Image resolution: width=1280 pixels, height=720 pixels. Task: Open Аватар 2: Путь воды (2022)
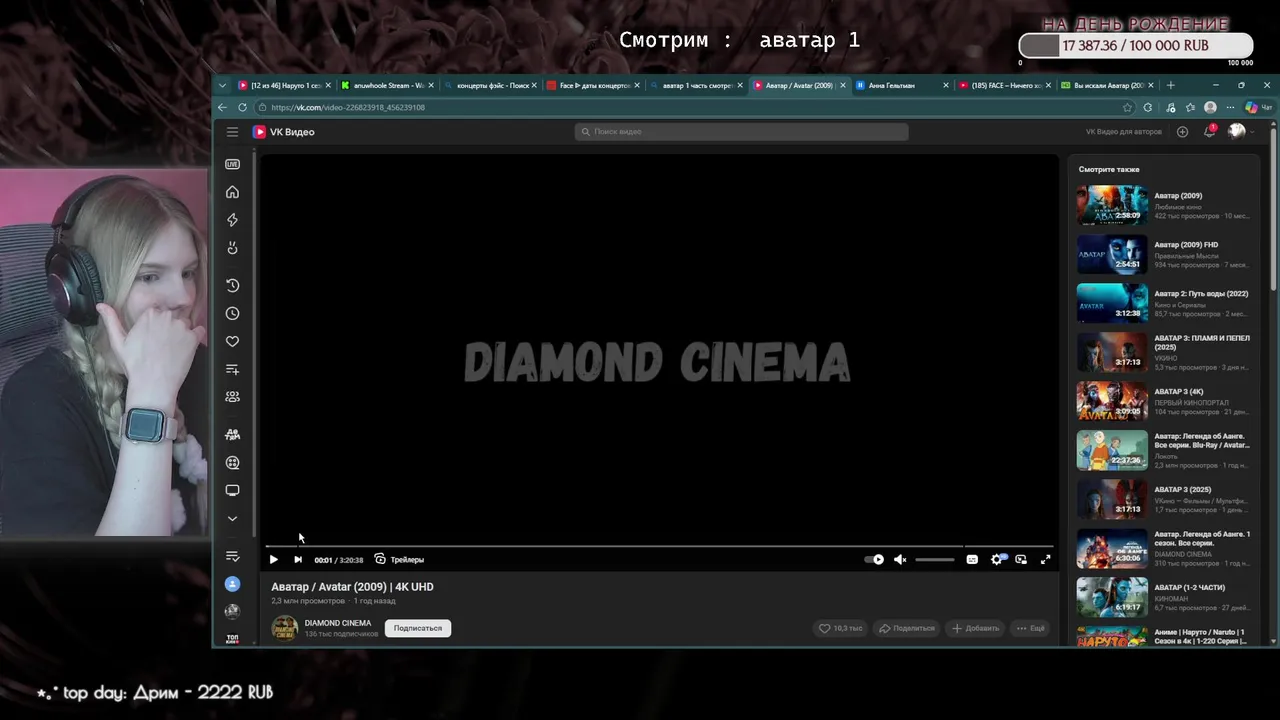coord(1164,303)
